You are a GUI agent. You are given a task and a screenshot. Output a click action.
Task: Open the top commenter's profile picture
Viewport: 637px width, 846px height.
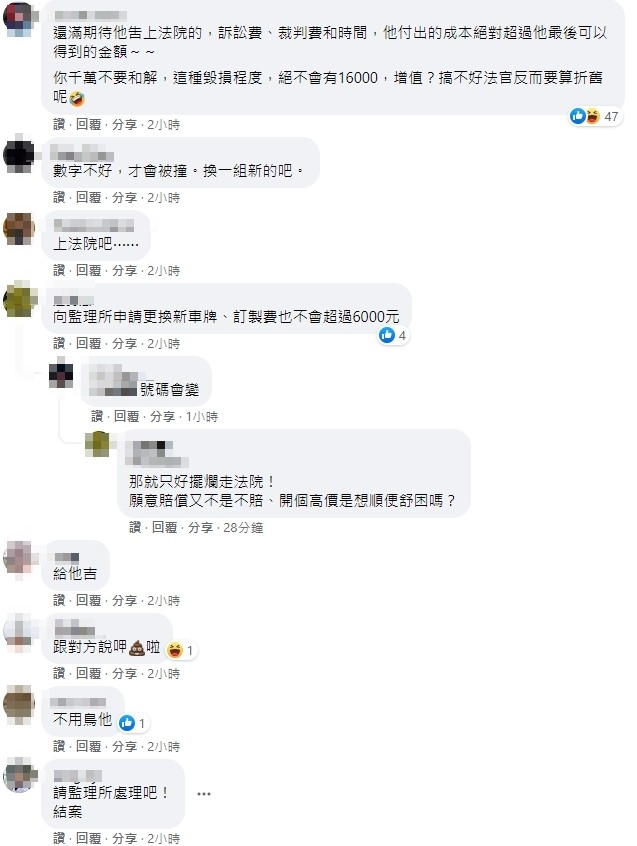(x=20, y=18)
